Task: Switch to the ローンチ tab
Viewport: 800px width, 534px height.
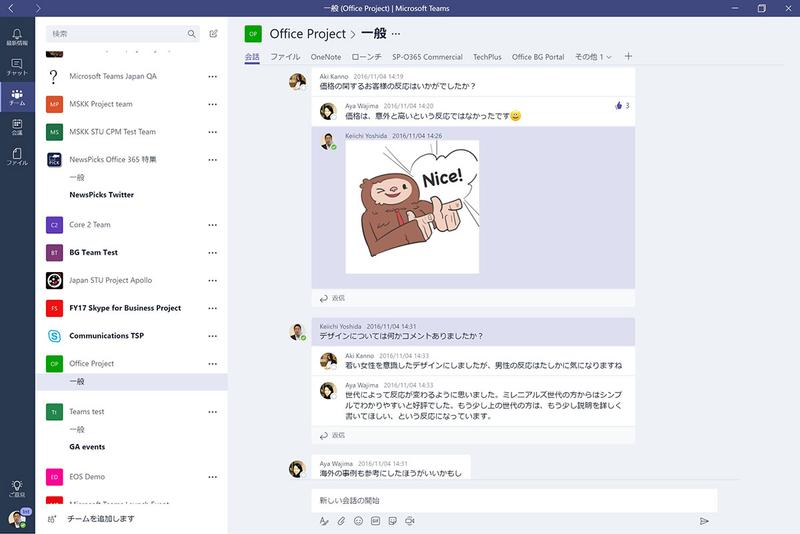Action: [x=366, y=57]
